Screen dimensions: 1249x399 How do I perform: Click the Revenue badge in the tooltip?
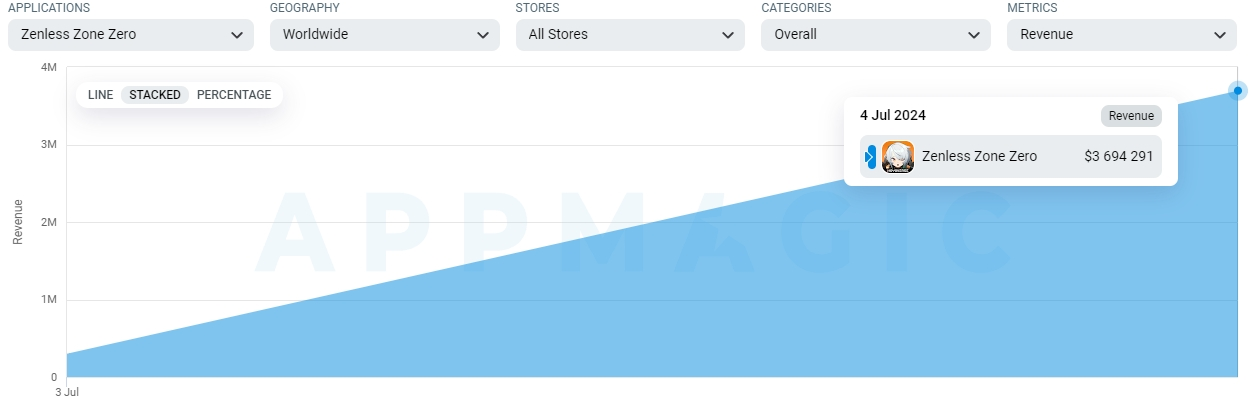click(x=1131, y=116)
